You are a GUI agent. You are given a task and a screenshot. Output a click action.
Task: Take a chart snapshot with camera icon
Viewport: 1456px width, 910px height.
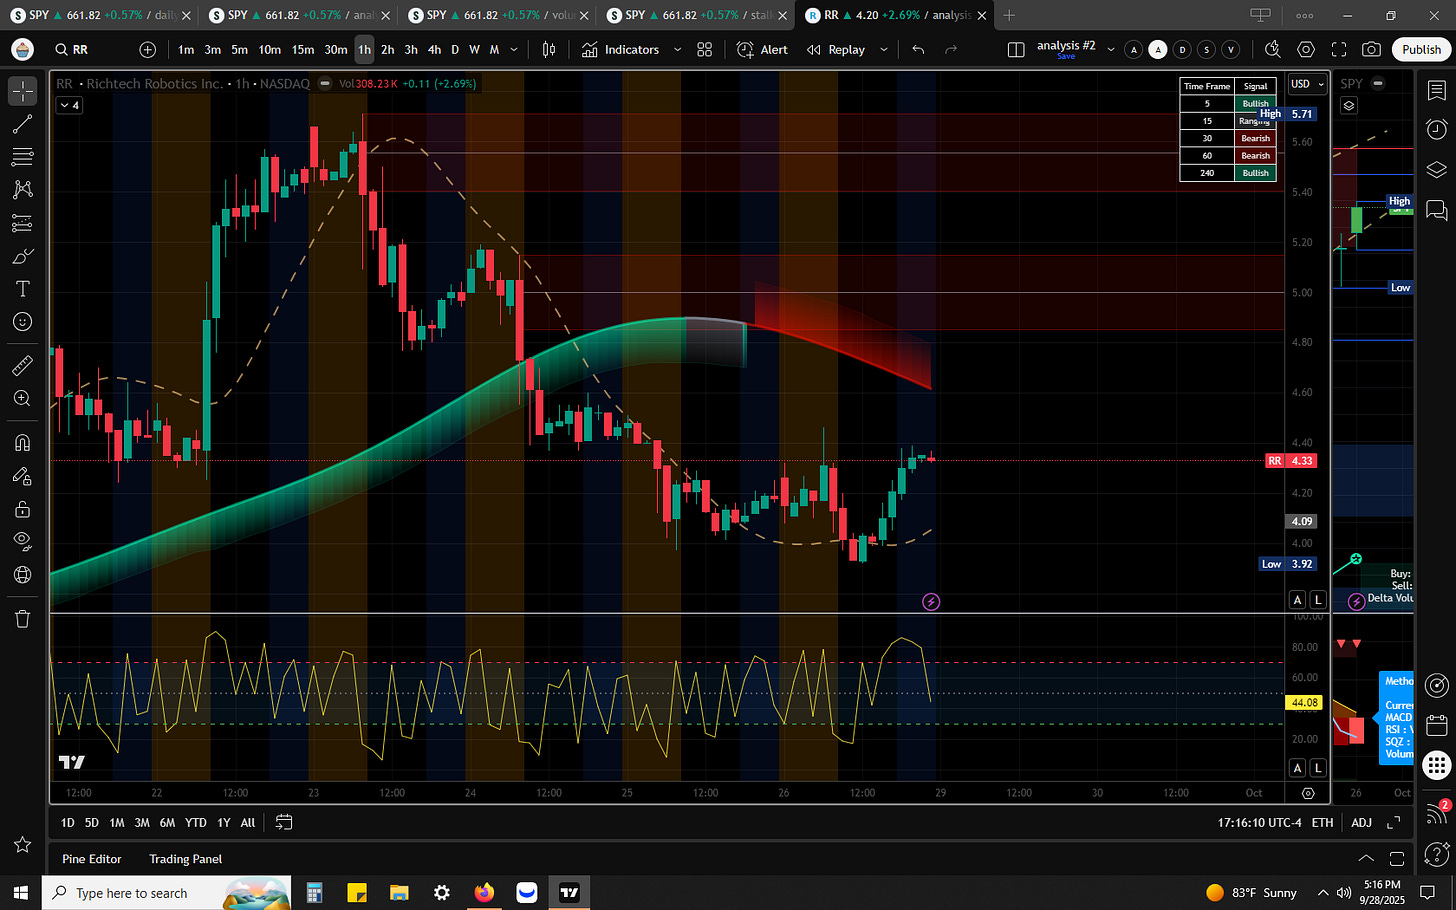pos(1372,49)
